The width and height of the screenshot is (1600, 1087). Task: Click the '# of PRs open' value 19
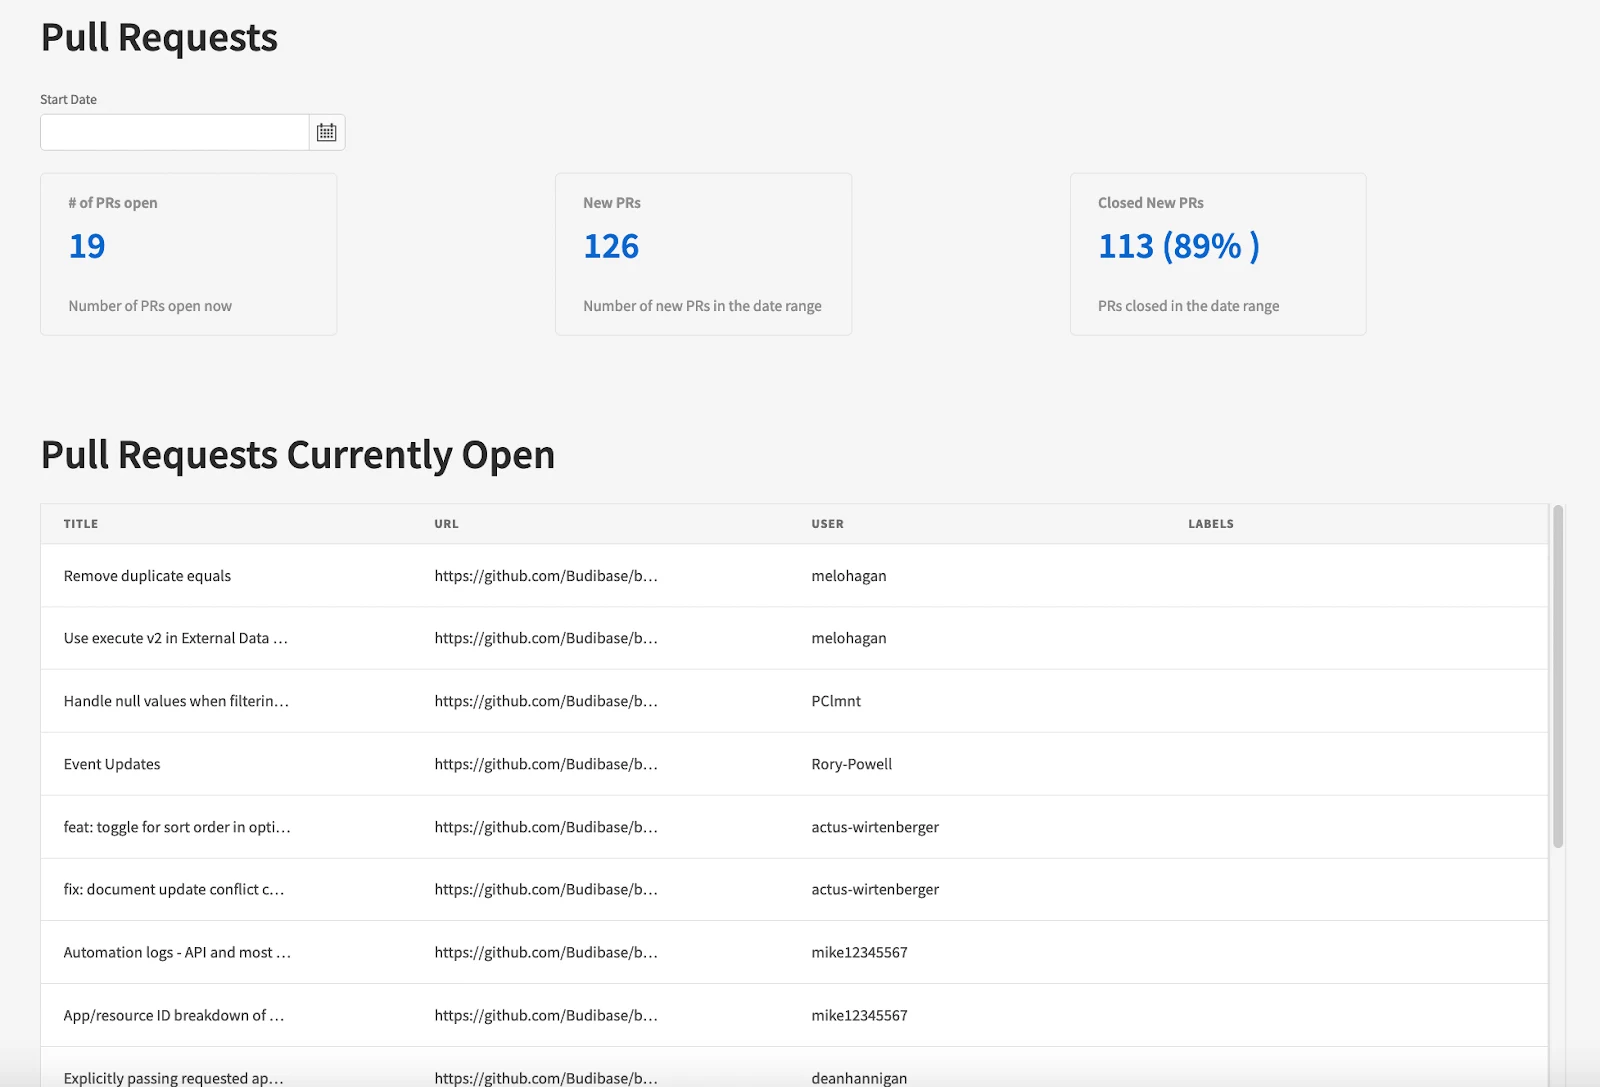[x=87, y=246]
